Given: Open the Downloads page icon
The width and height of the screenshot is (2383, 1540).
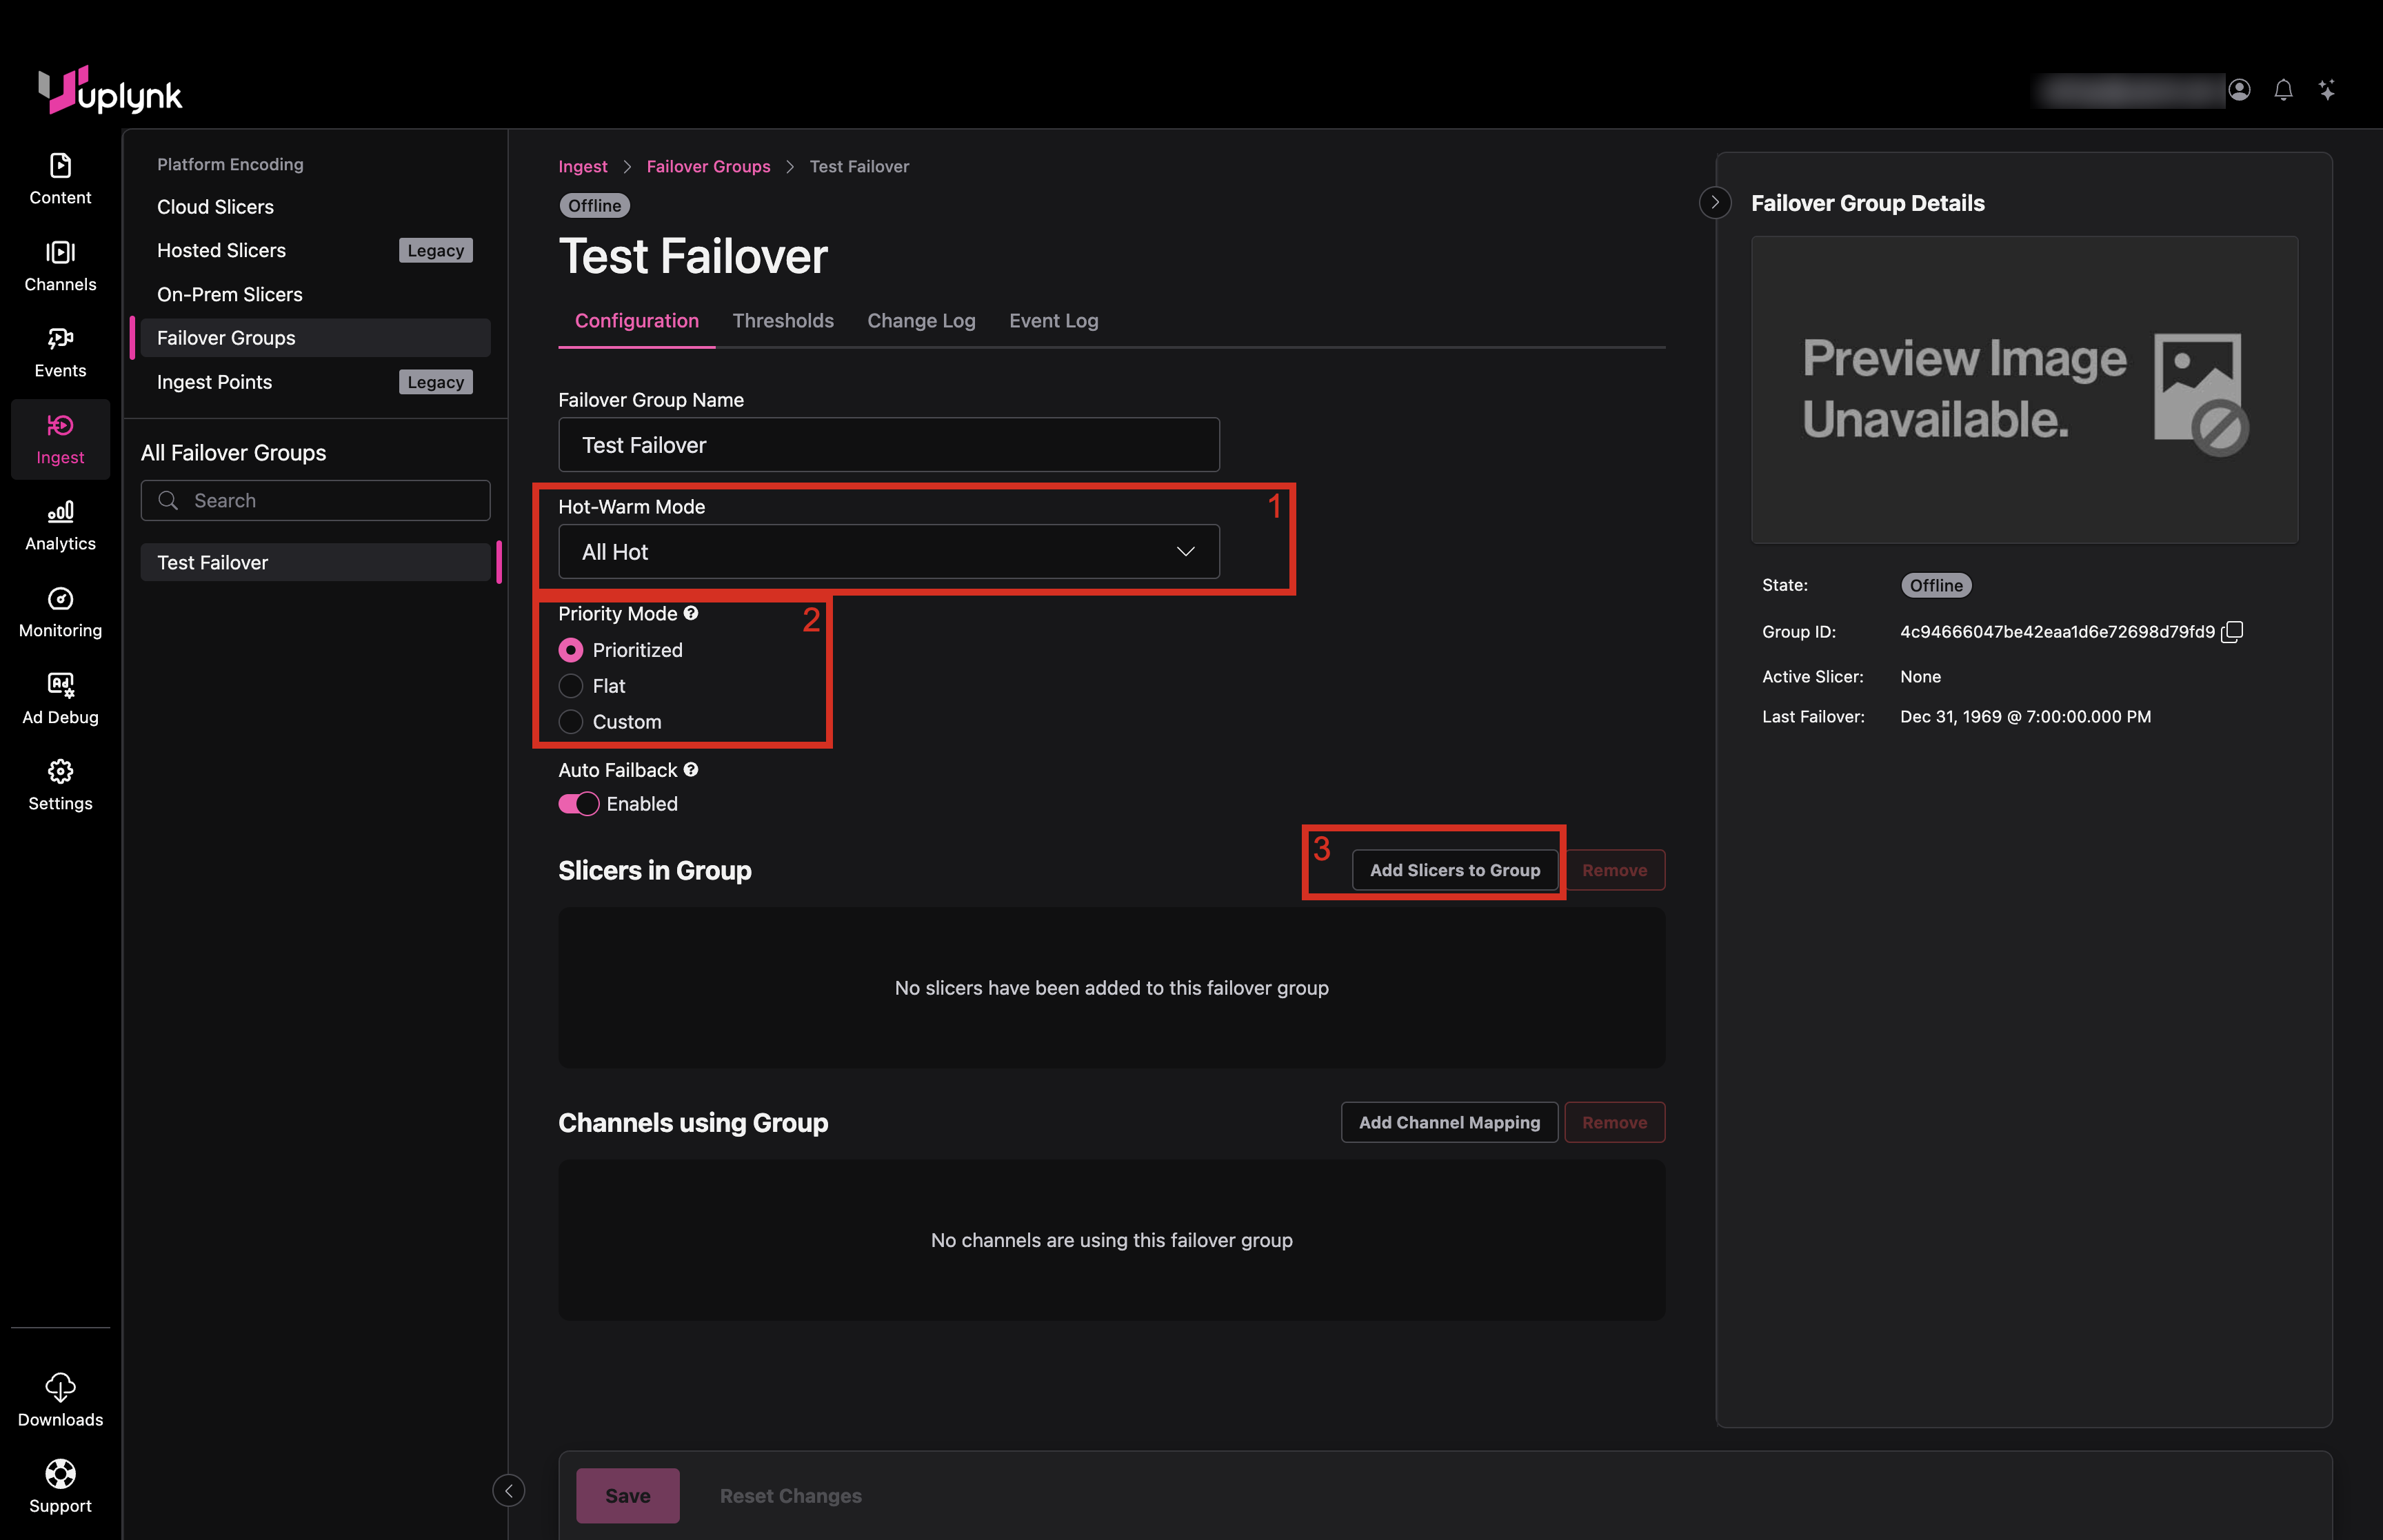Looking at the screenshot, I should (x=60, y=1387).
